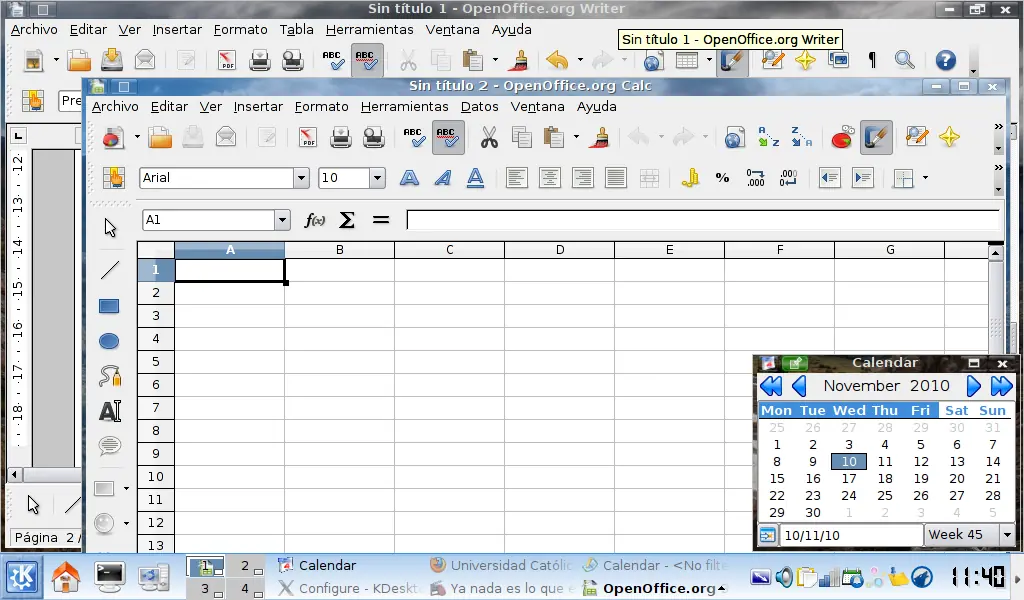Click the Sum sigma button
Screen dimensions: 1024x600
click(x=347, y=220)
